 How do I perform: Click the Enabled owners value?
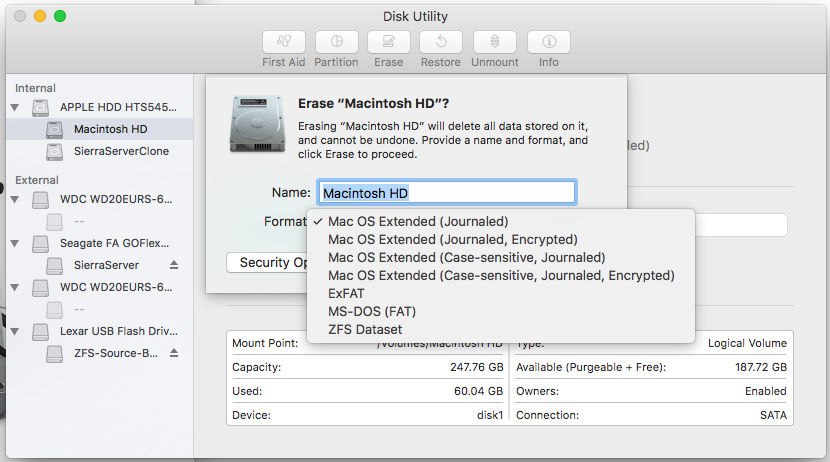(x=765, y=391)
